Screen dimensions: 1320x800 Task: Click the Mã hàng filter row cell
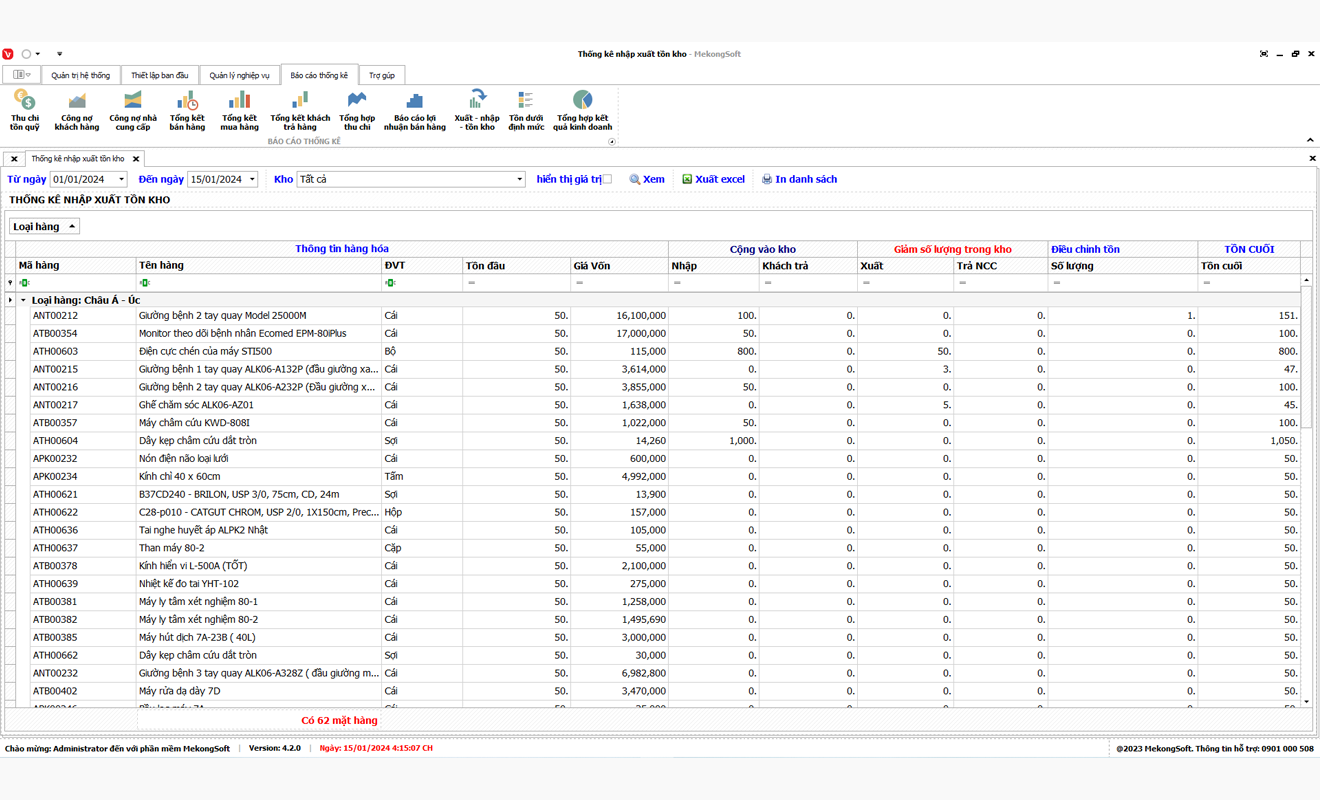pos(76,283)
